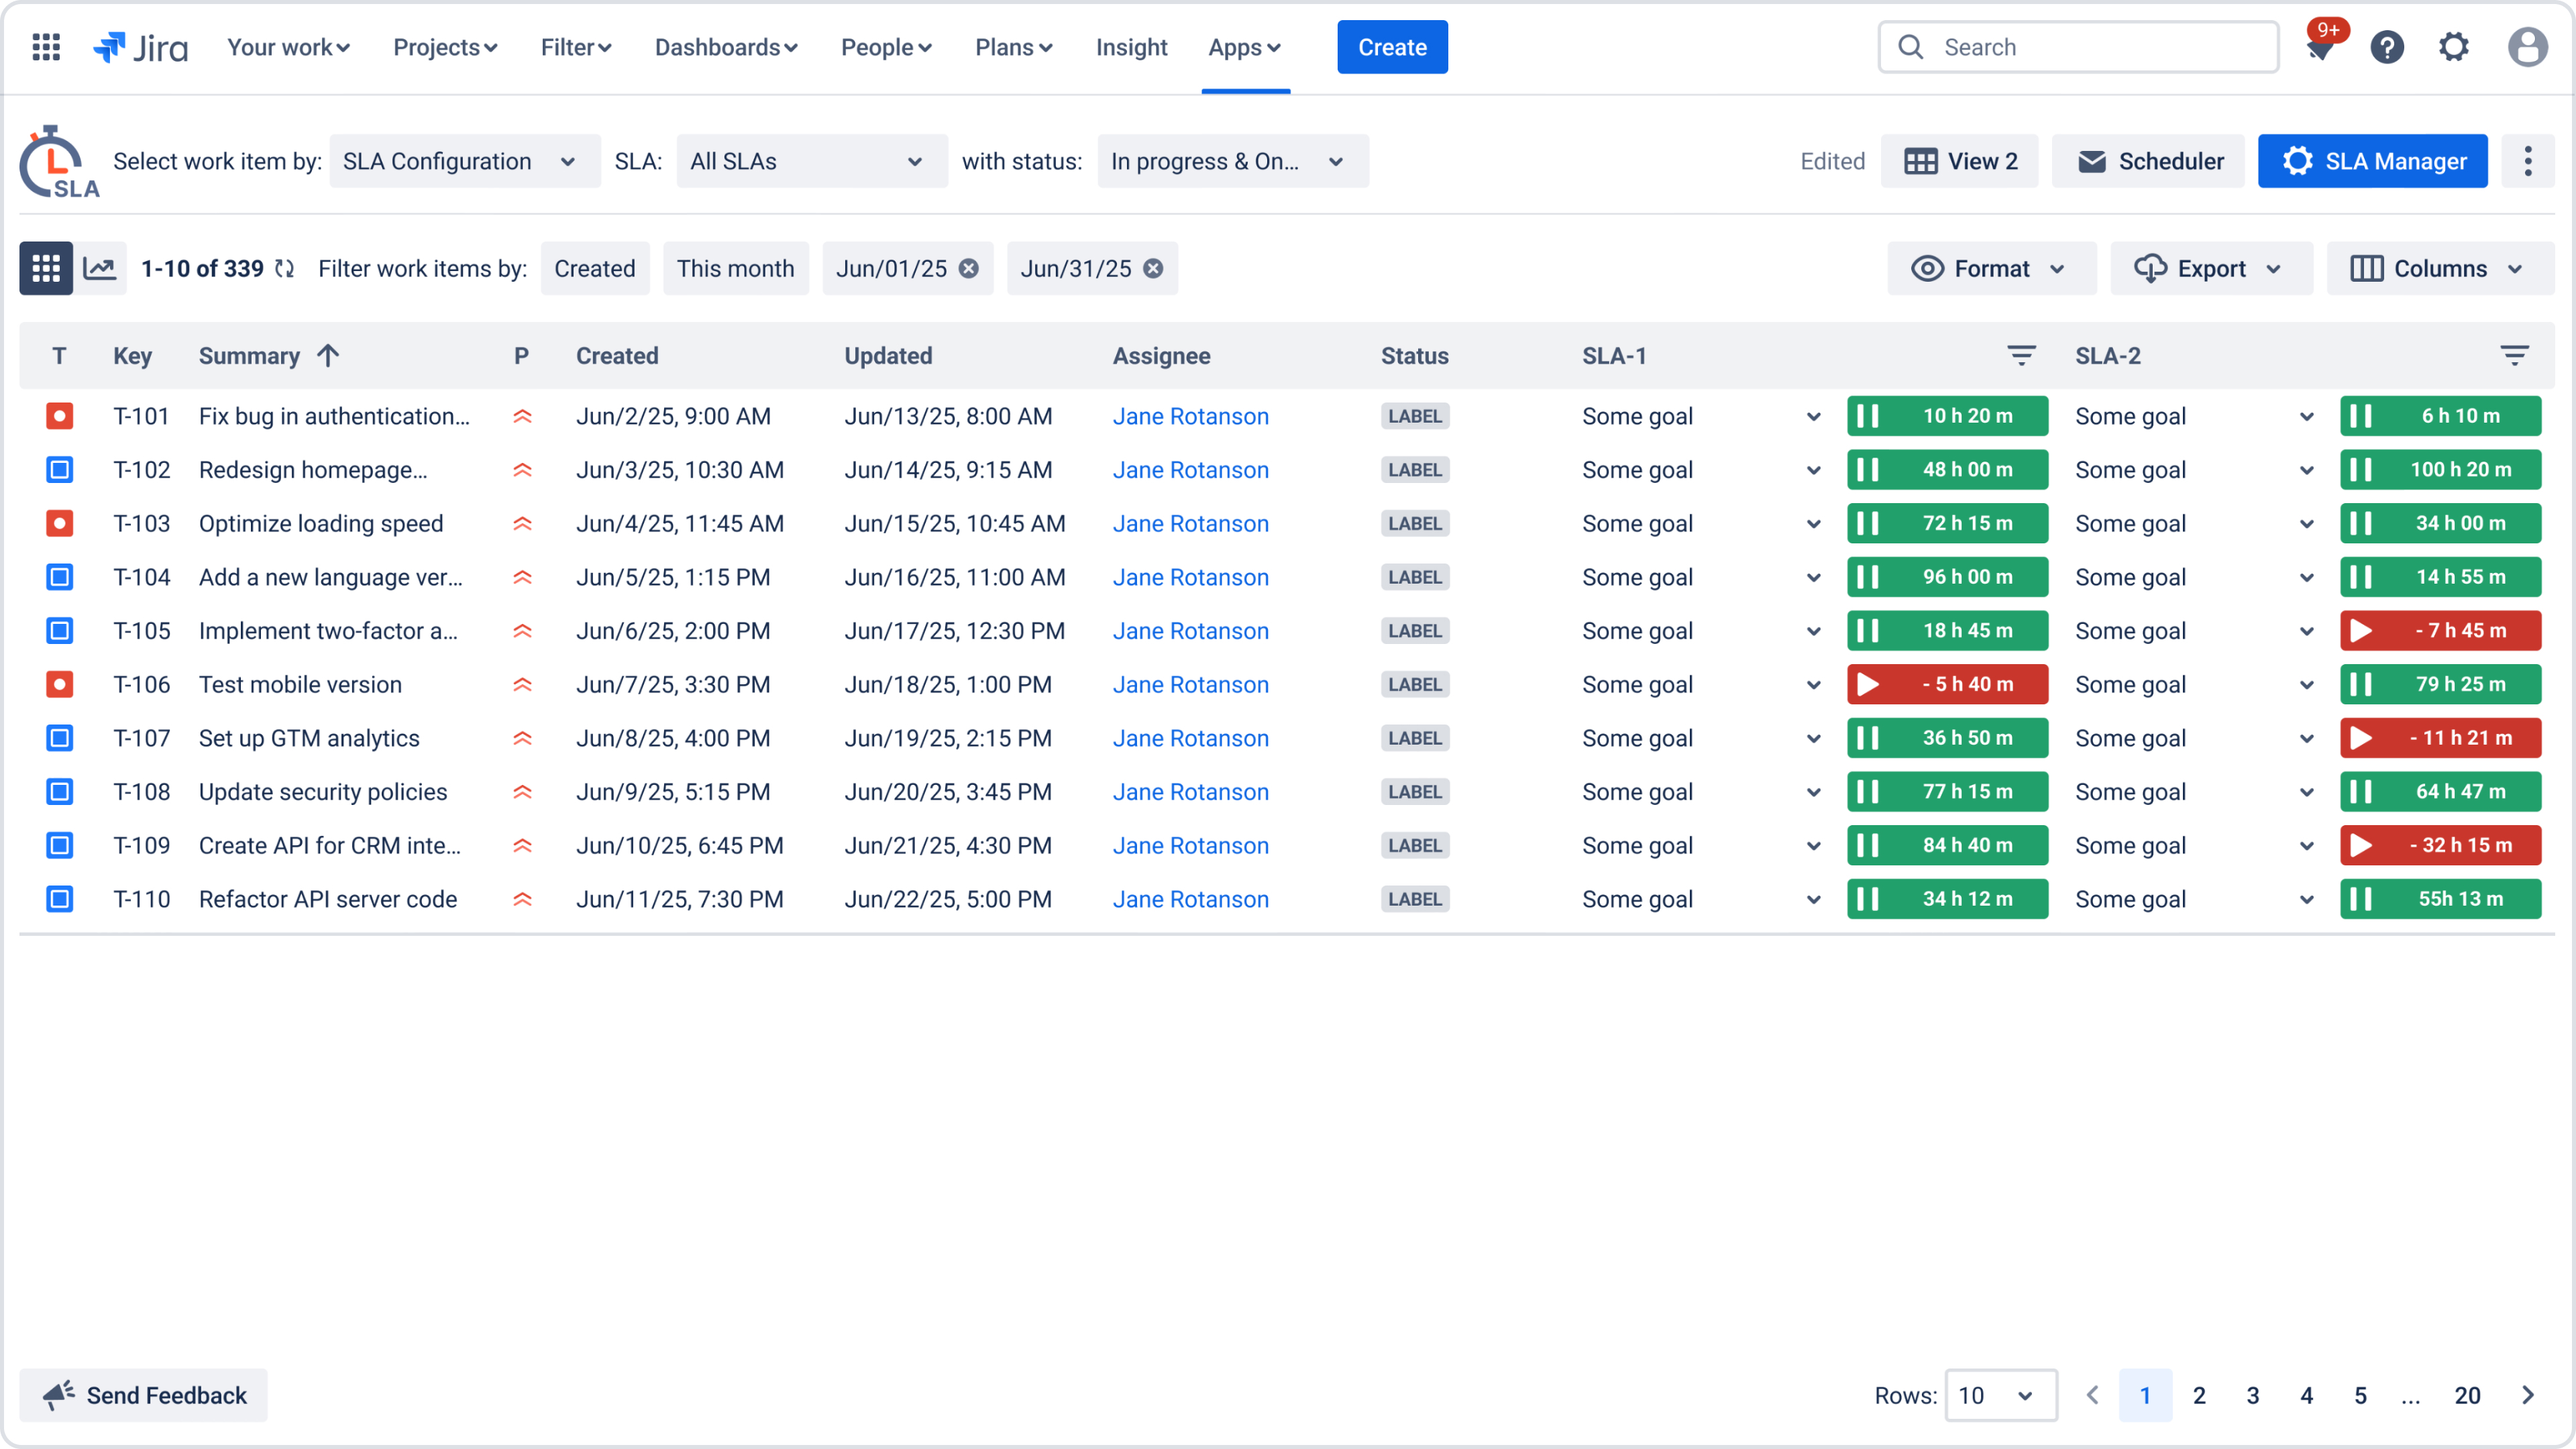2576x1449 pixels.
Task: Switch to the table grid view toggle
Action: click(46, 268)
